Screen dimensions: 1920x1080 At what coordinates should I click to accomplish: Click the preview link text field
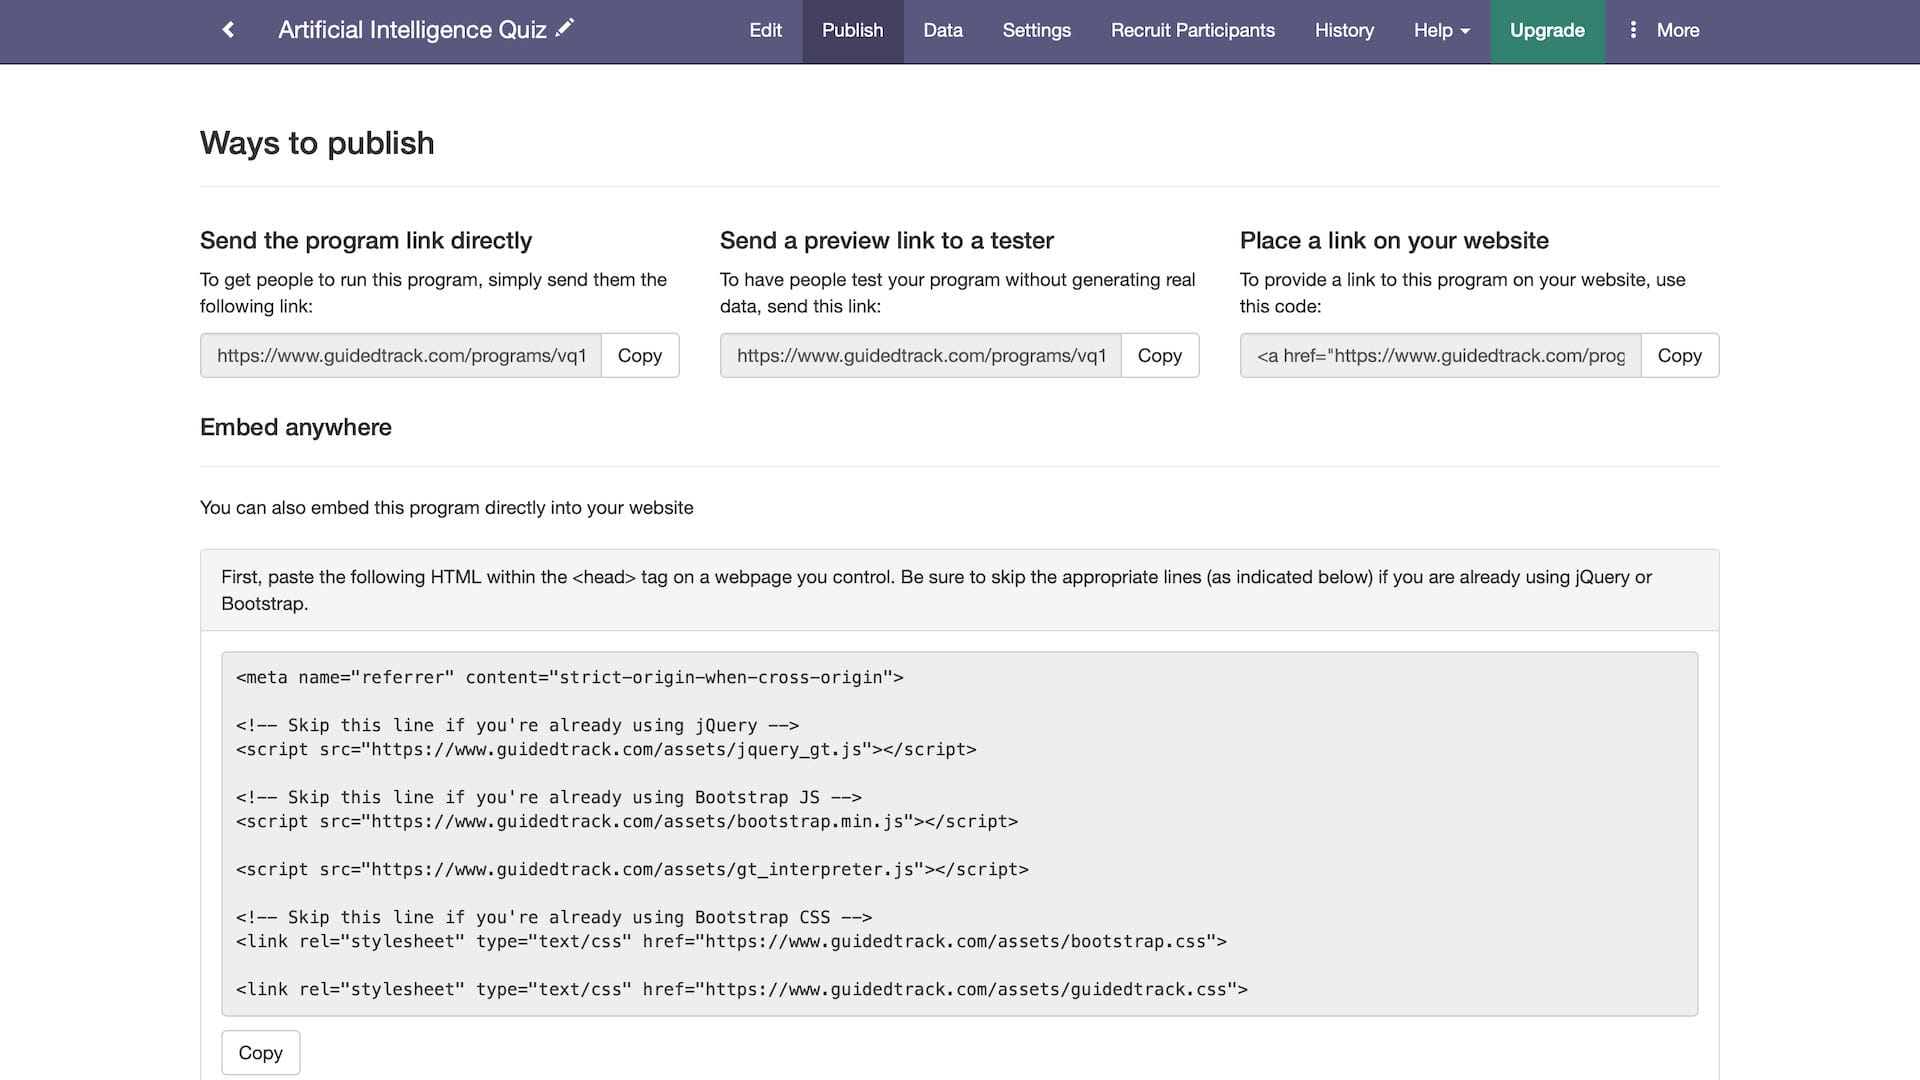[920, 355]
